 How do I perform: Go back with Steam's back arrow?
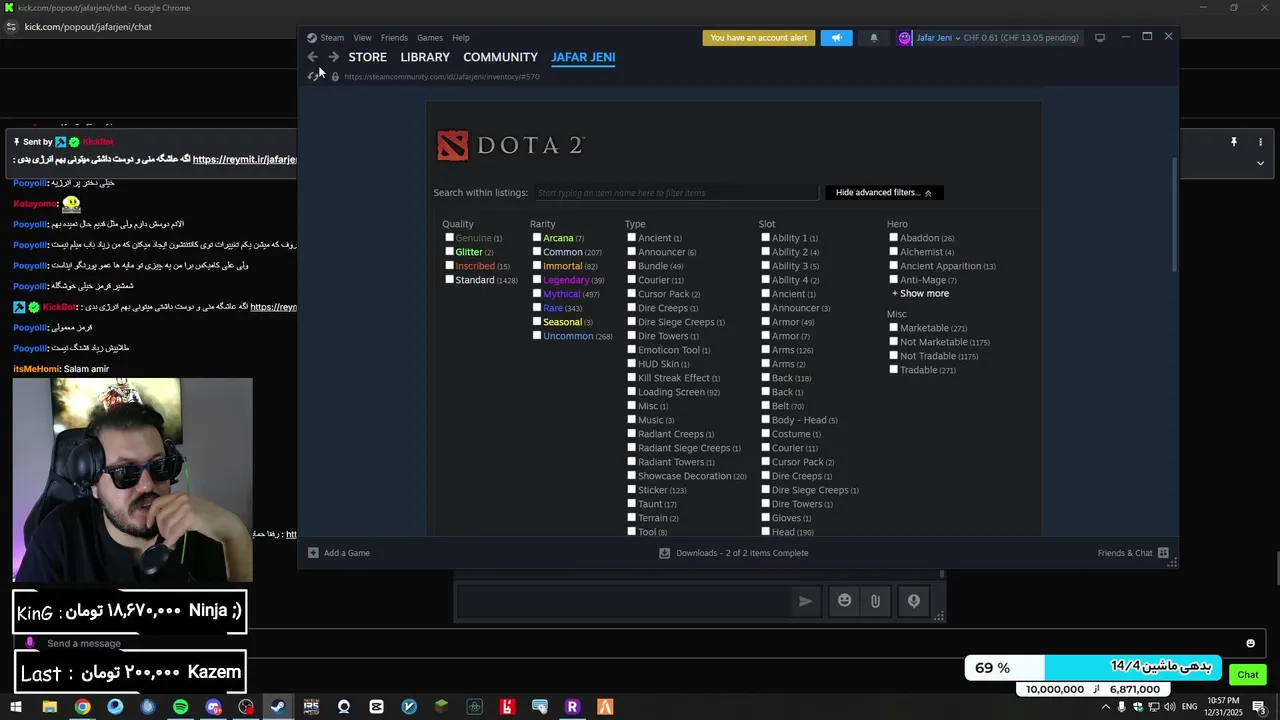(313, 57)
